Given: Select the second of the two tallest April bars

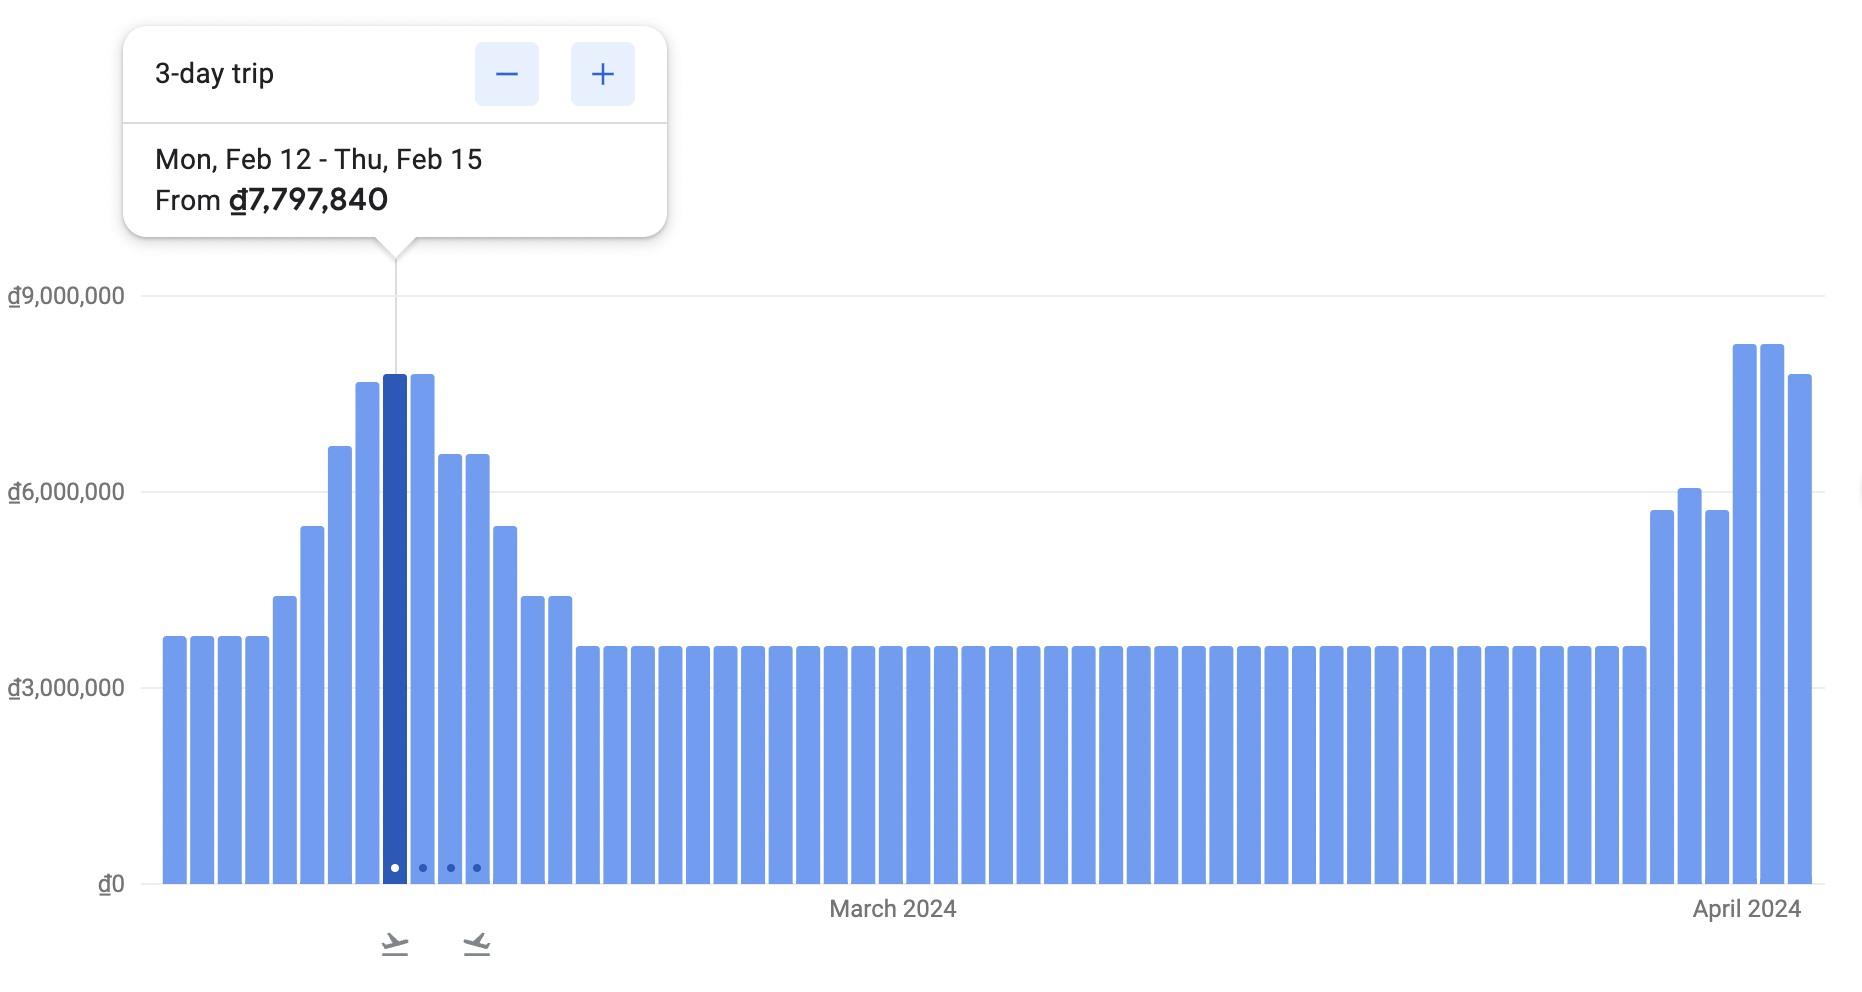Looking at the screenshot, I should click(x=1772, y=614).
